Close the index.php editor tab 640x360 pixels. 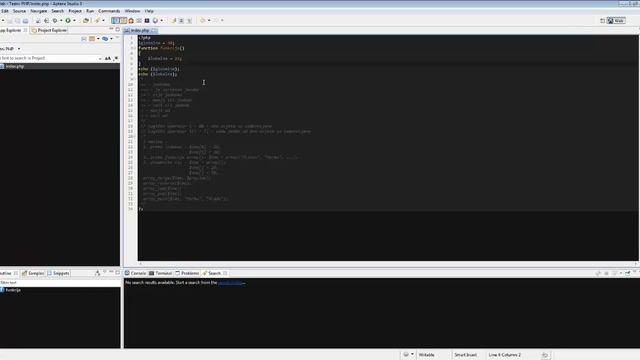click(154, 31)
